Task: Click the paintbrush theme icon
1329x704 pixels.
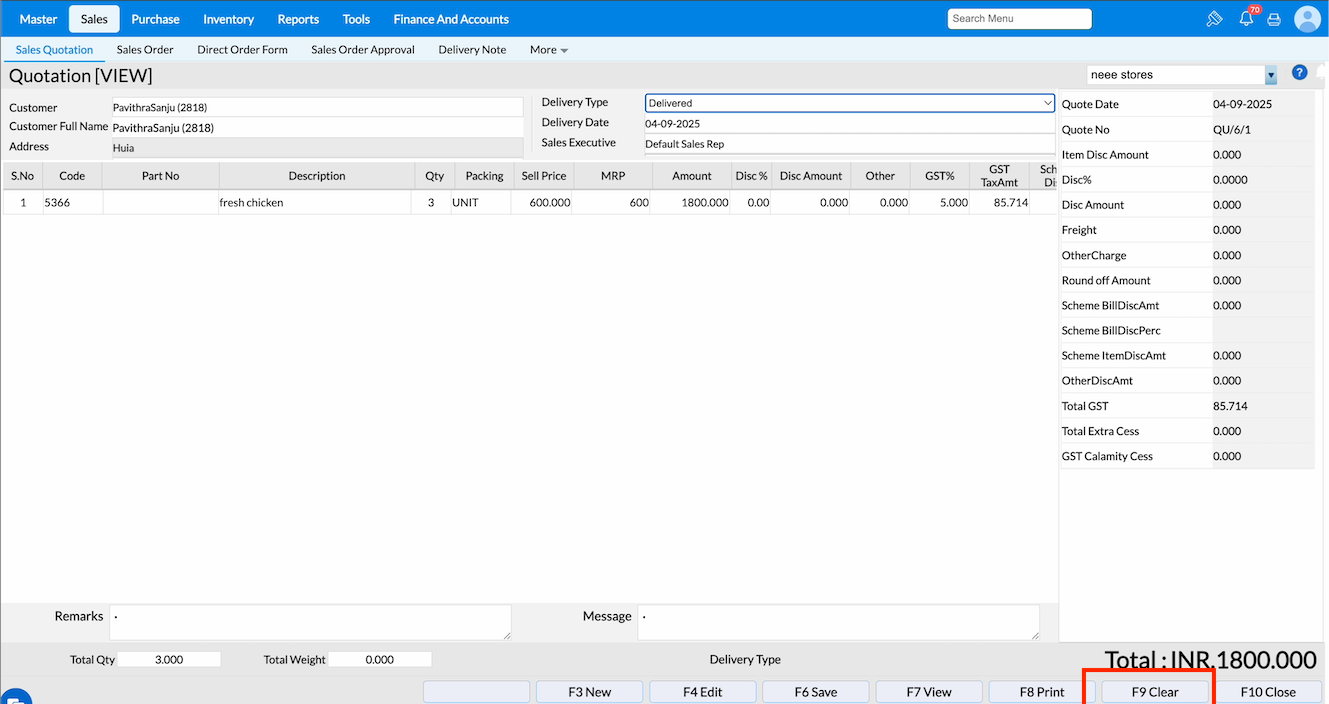Action: 1215,19
